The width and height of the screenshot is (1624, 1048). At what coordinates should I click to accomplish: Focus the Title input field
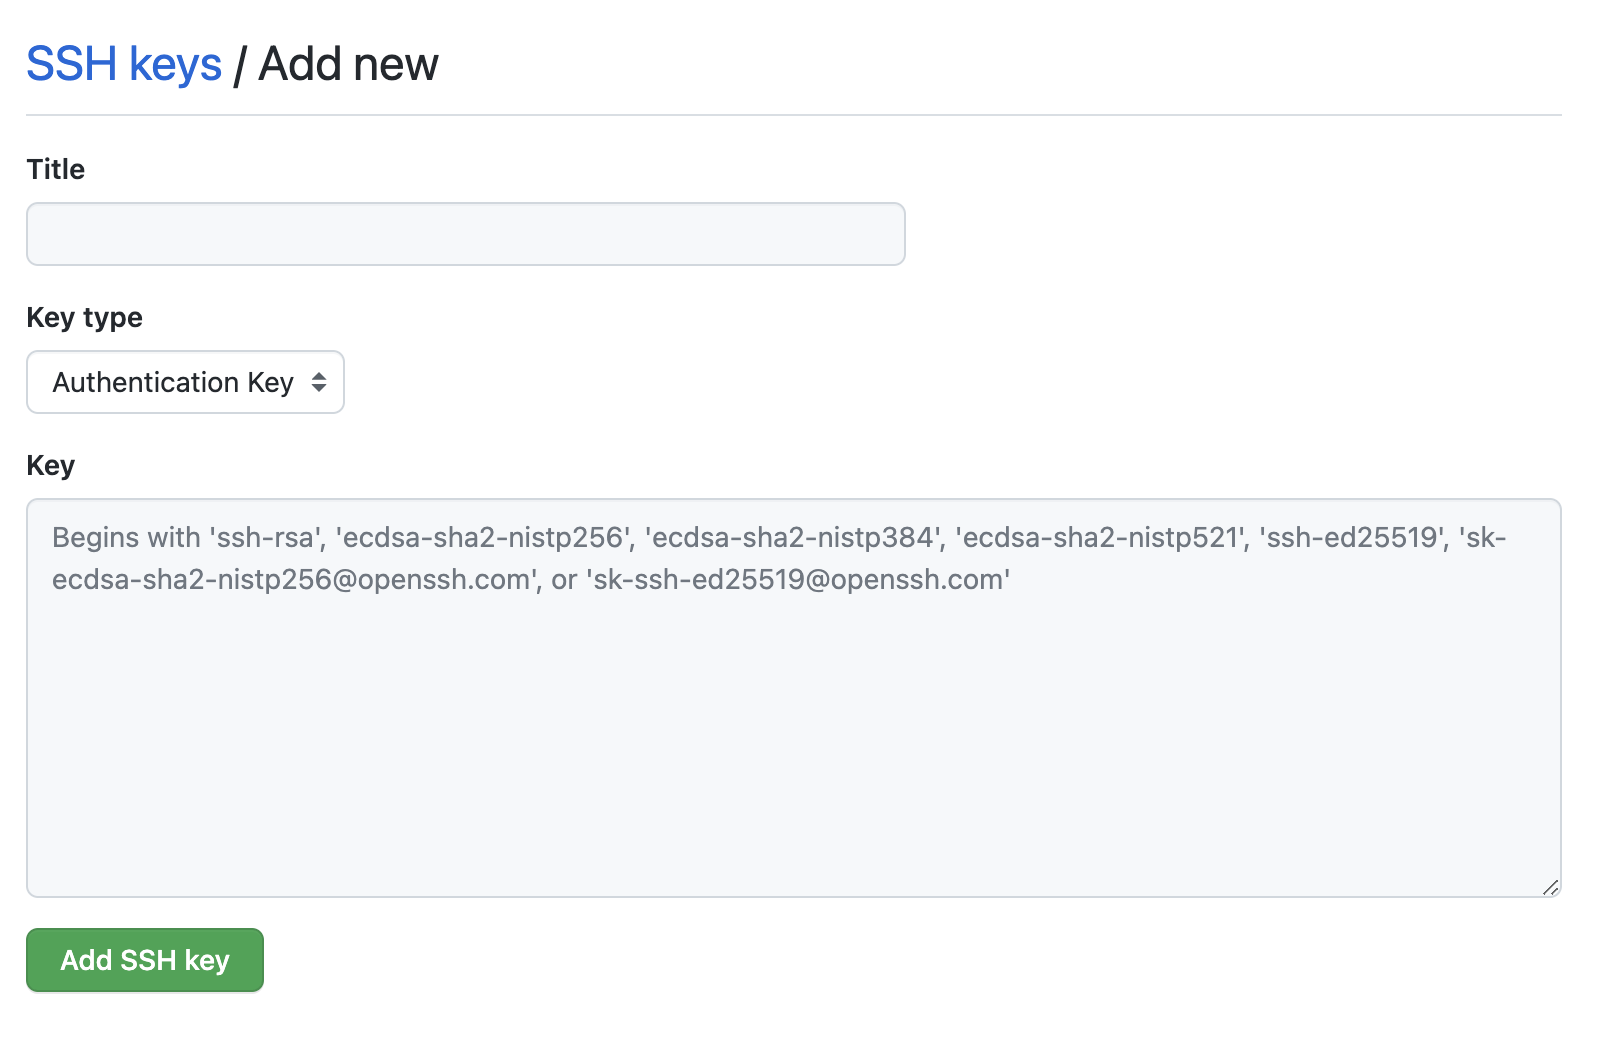(466, 234)
